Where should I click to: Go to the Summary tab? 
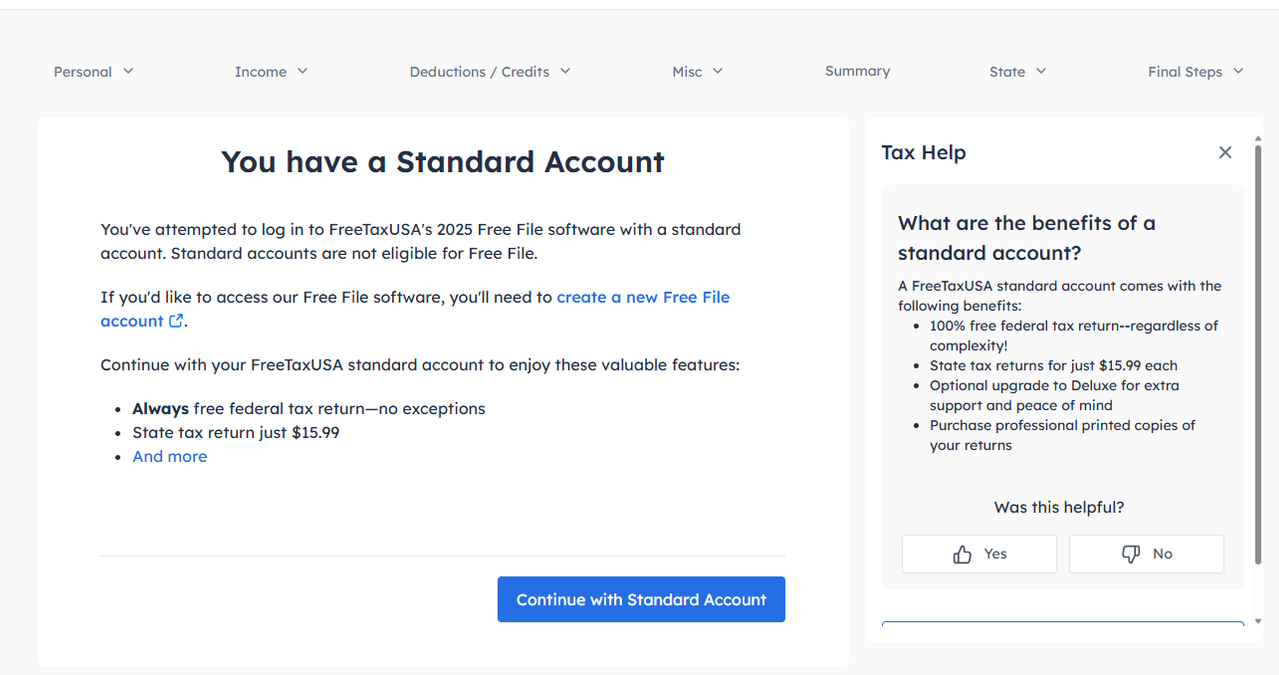pyautogui.click(x=857, y=71)
